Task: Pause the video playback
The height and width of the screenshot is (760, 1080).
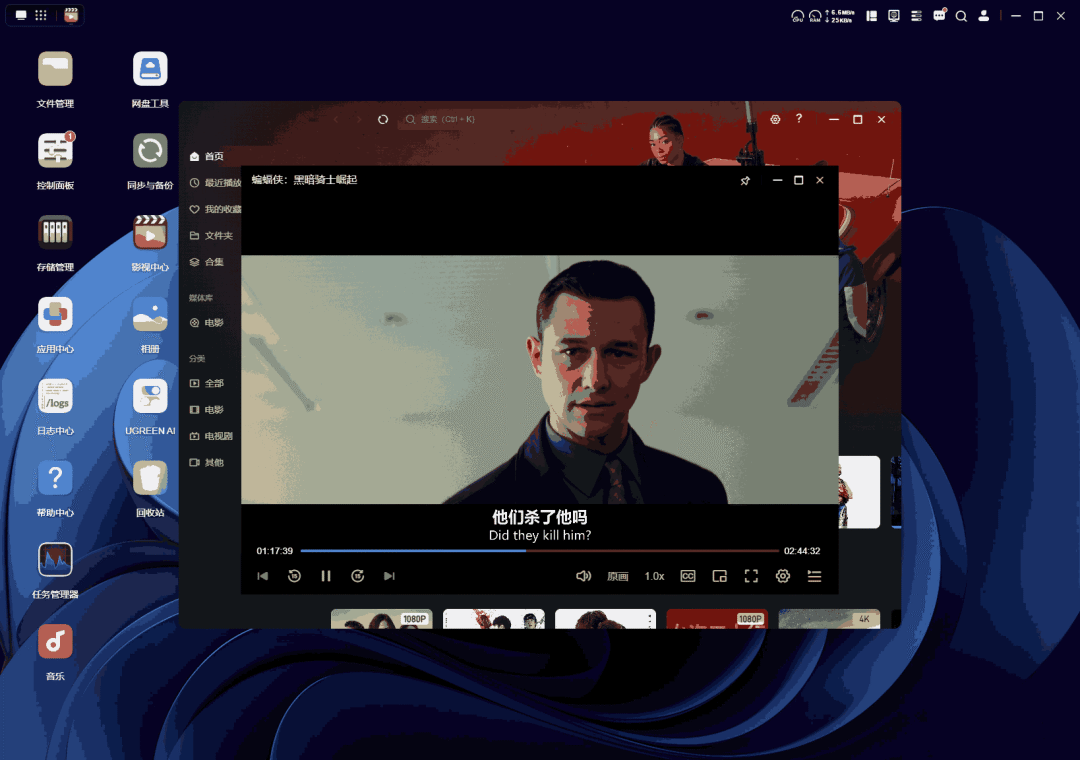Action: pos(326,576)
